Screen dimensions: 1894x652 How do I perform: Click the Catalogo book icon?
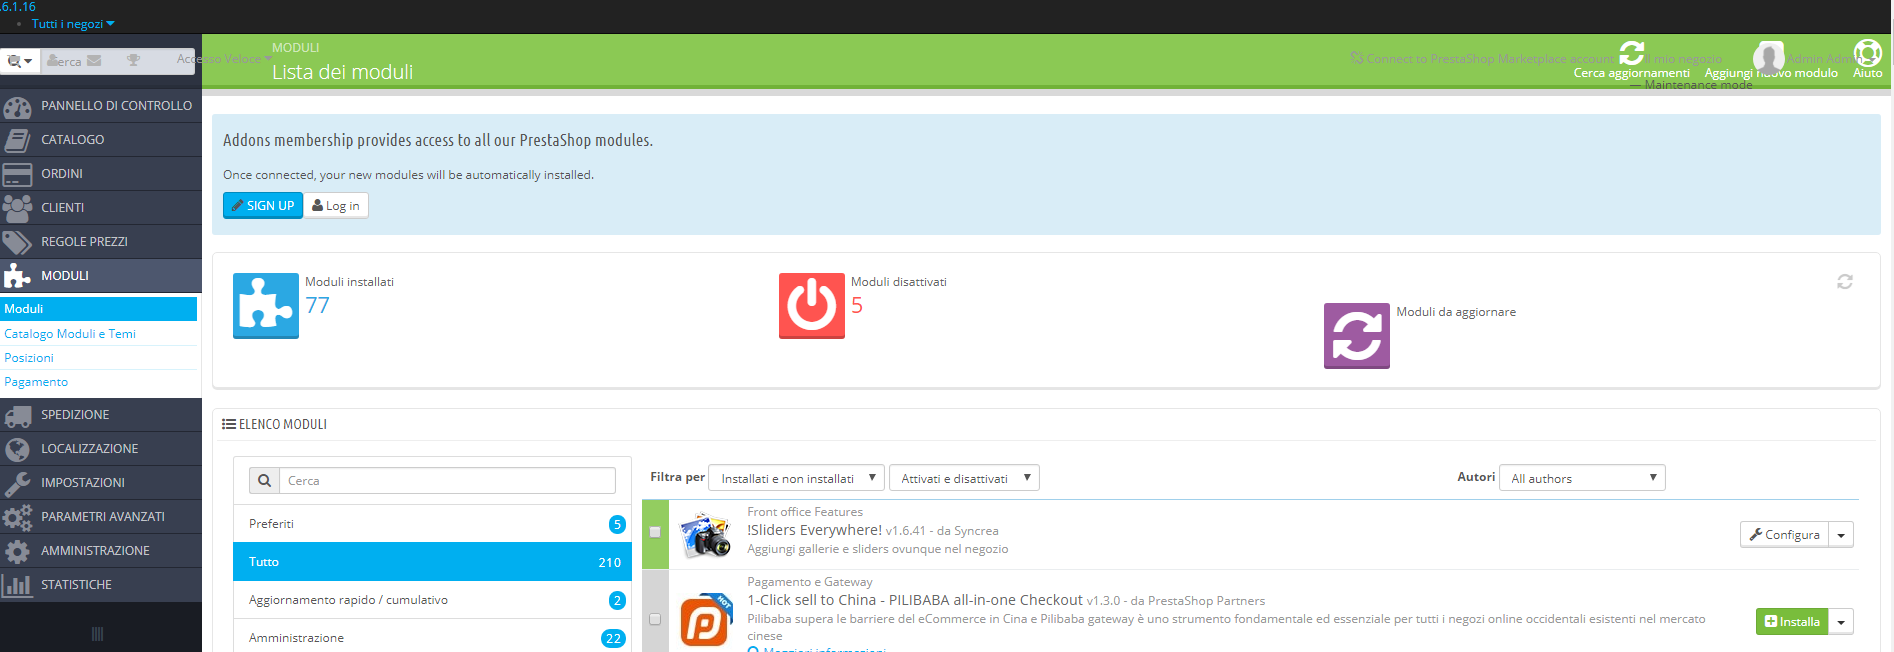pyautogui.click(x=17, y=140)
